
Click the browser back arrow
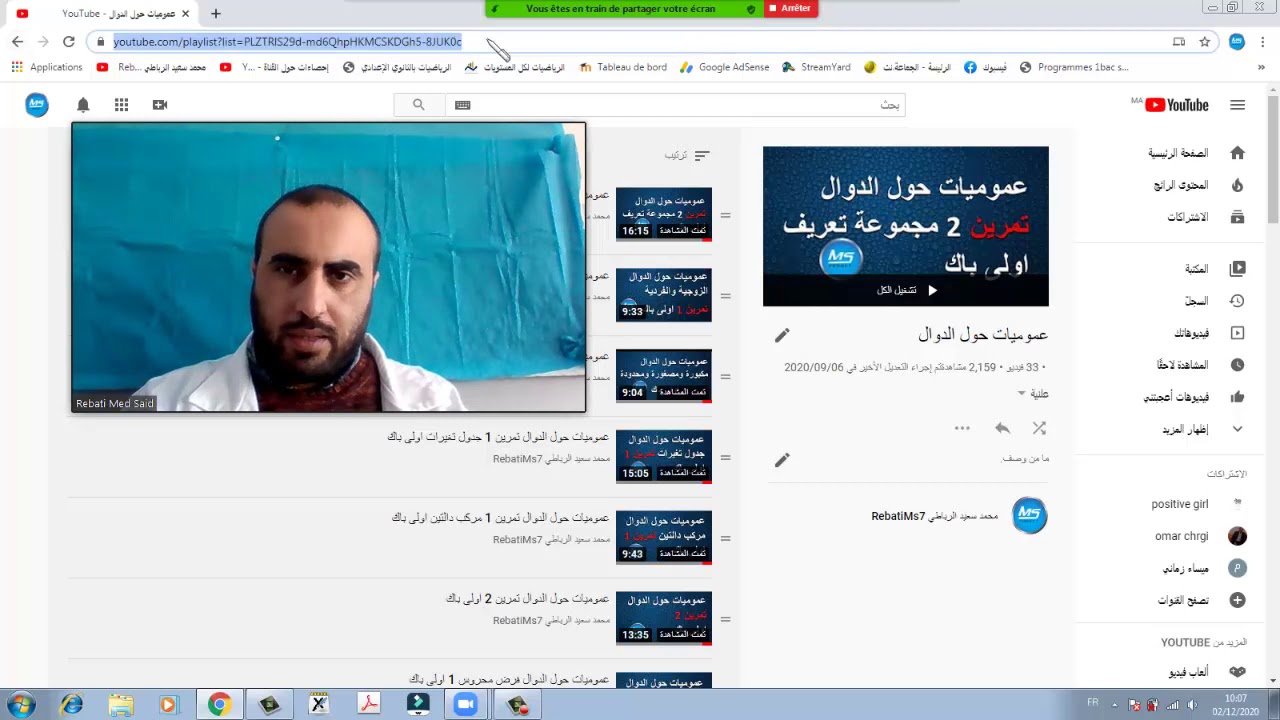[x=17, y=42]
